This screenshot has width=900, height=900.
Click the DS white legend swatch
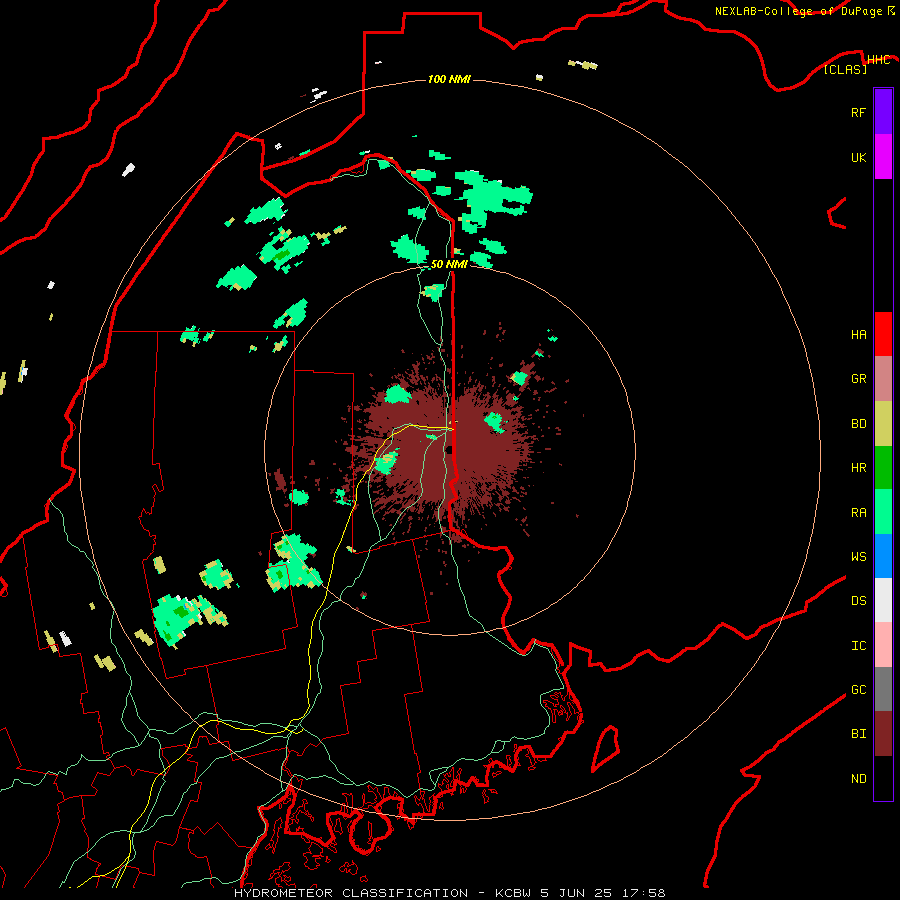tap(883, 600)
